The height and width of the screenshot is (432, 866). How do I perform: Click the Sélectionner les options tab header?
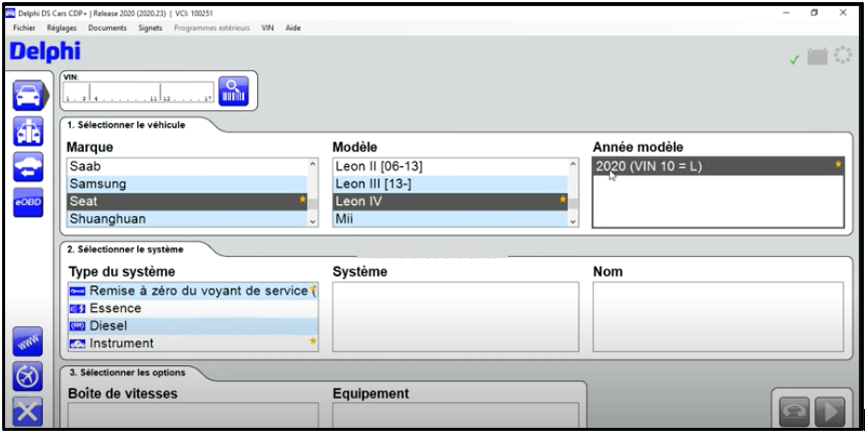click(126, 372)
